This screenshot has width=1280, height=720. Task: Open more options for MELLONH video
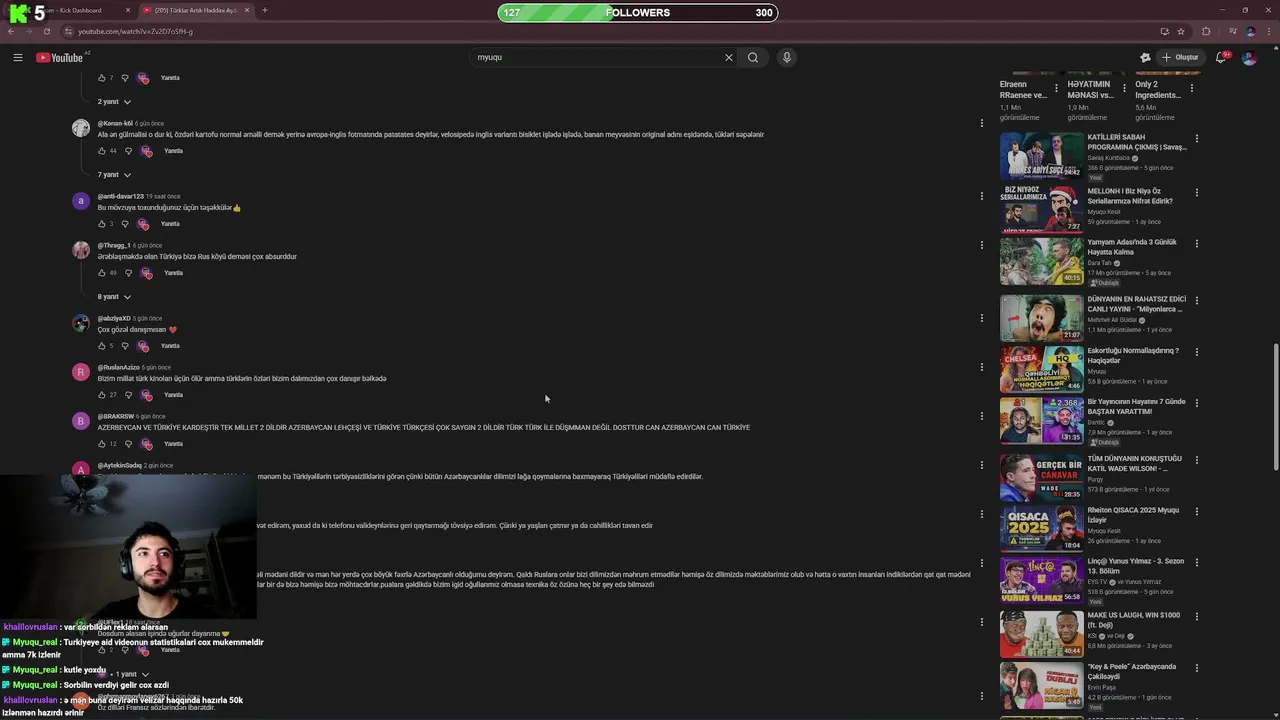pyautogui.click(x=1196, y=192)
